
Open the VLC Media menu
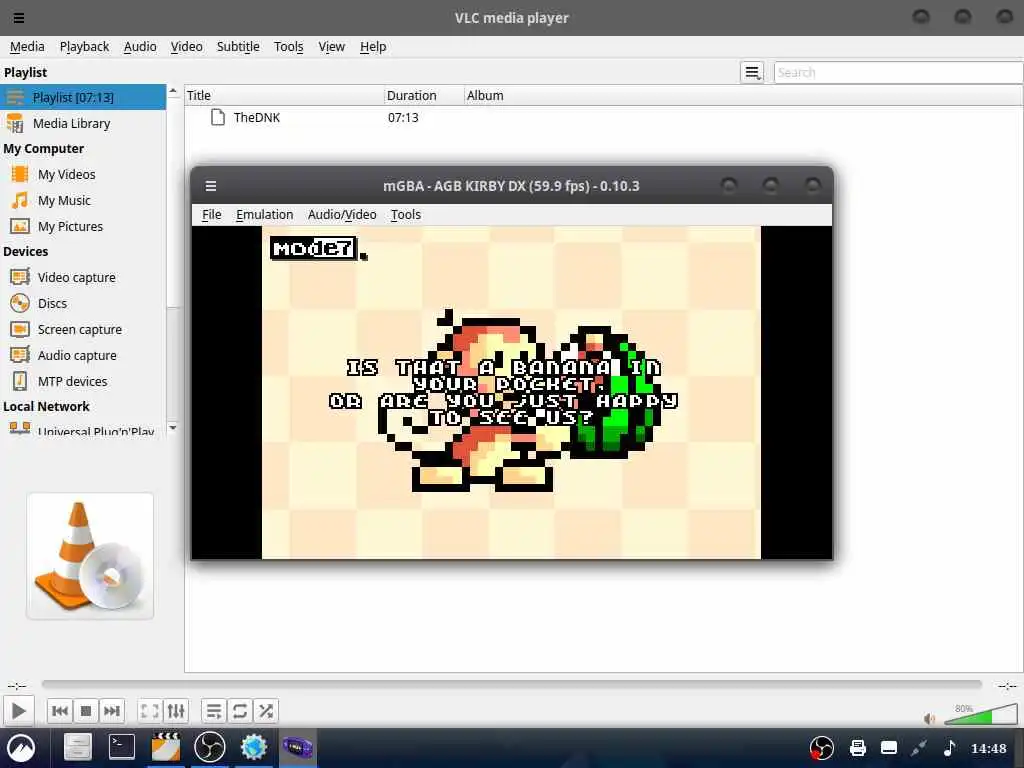[27, 46]
